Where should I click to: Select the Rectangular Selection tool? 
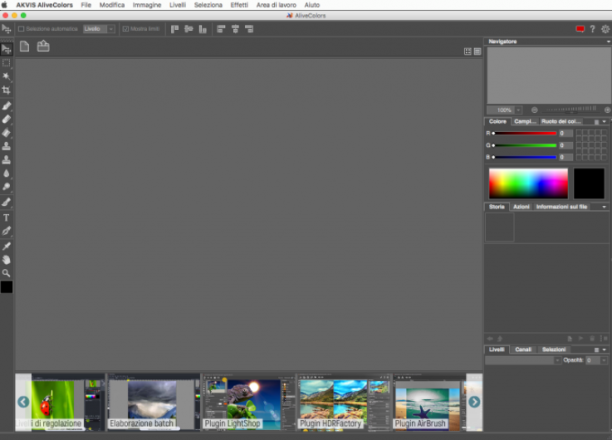pyautogui.click(x=6, y=63)
